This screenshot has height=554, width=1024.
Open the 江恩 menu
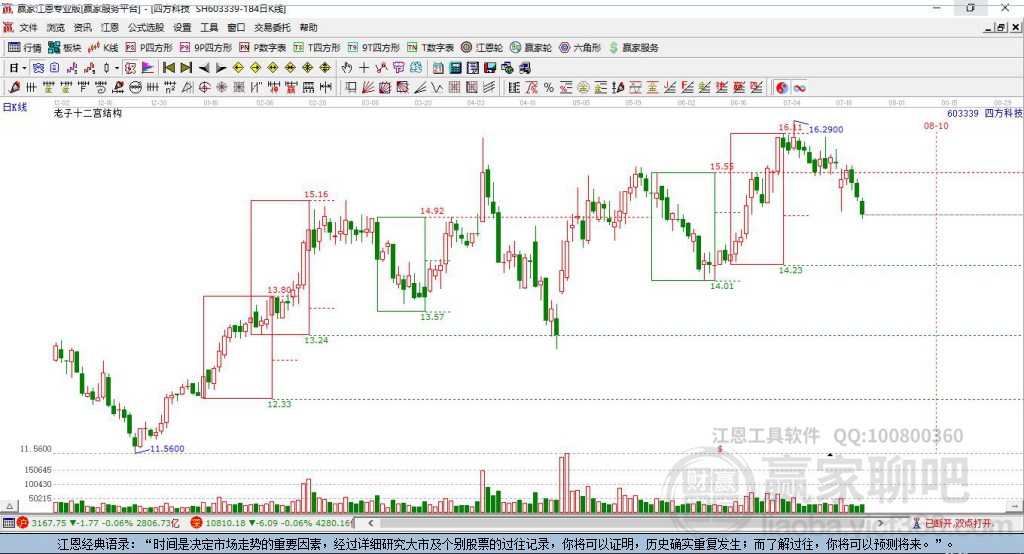[x=110, y=27]
